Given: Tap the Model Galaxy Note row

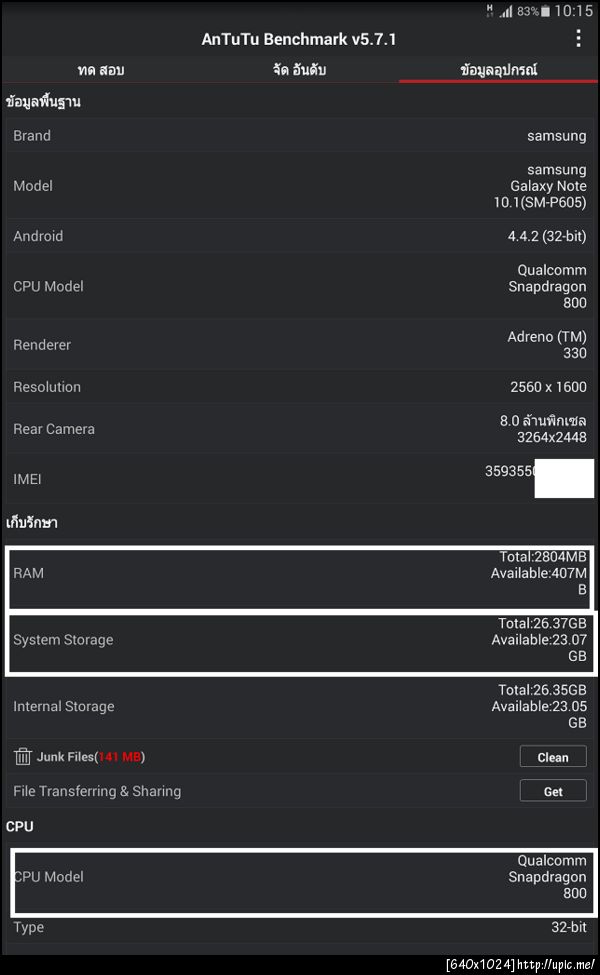Looking at the screenshot, I should coord(300,186).
